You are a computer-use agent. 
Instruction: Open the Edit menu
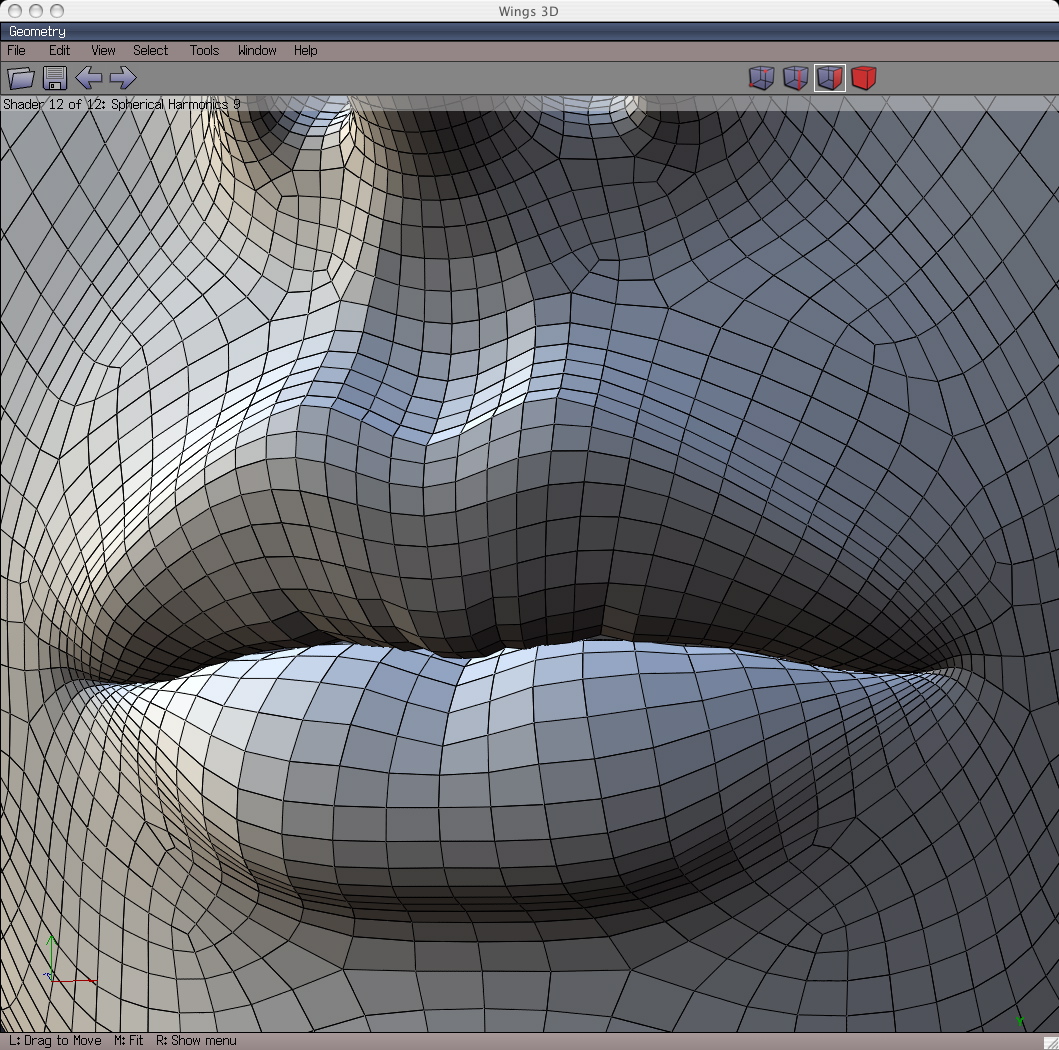[x=60, y=50]
